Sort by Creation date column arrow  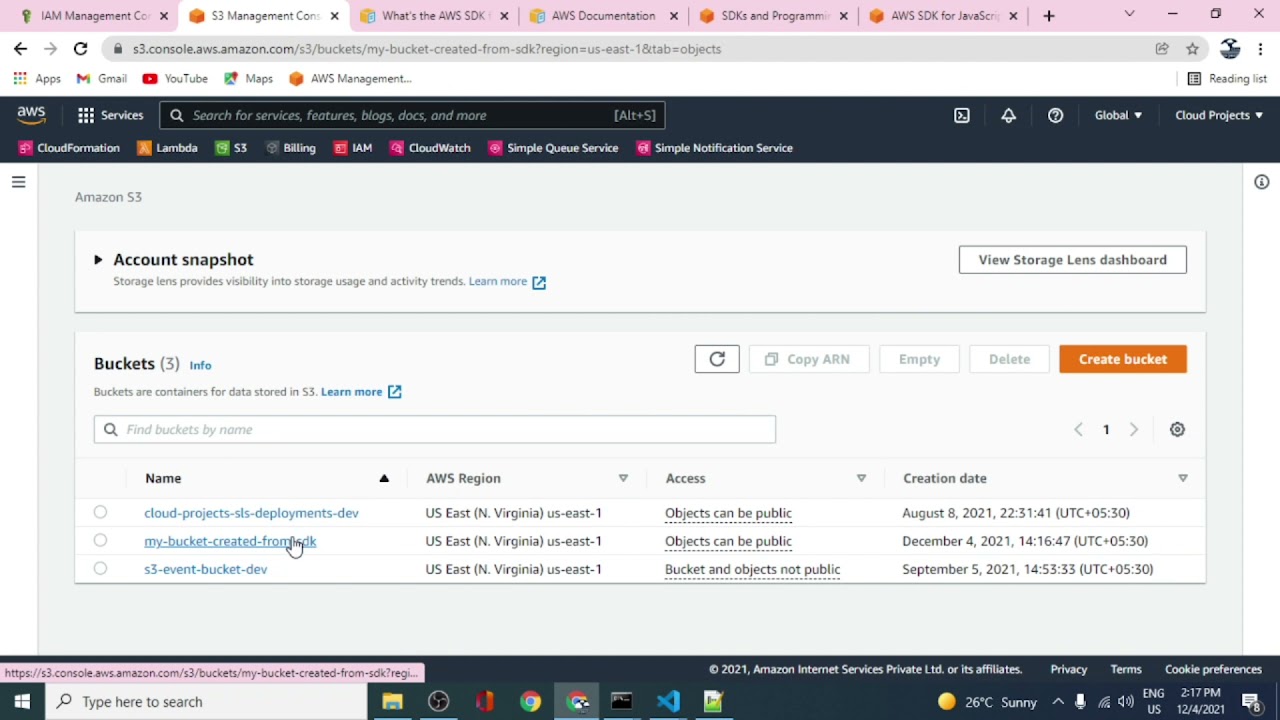1183,478
